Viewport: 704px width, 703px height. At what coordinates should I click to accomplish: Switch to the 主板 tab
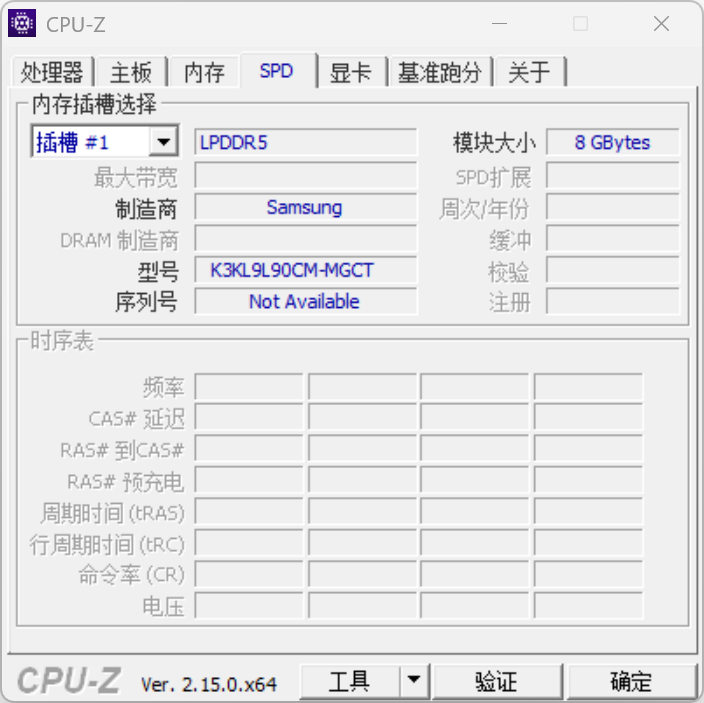tap(131, 72)
